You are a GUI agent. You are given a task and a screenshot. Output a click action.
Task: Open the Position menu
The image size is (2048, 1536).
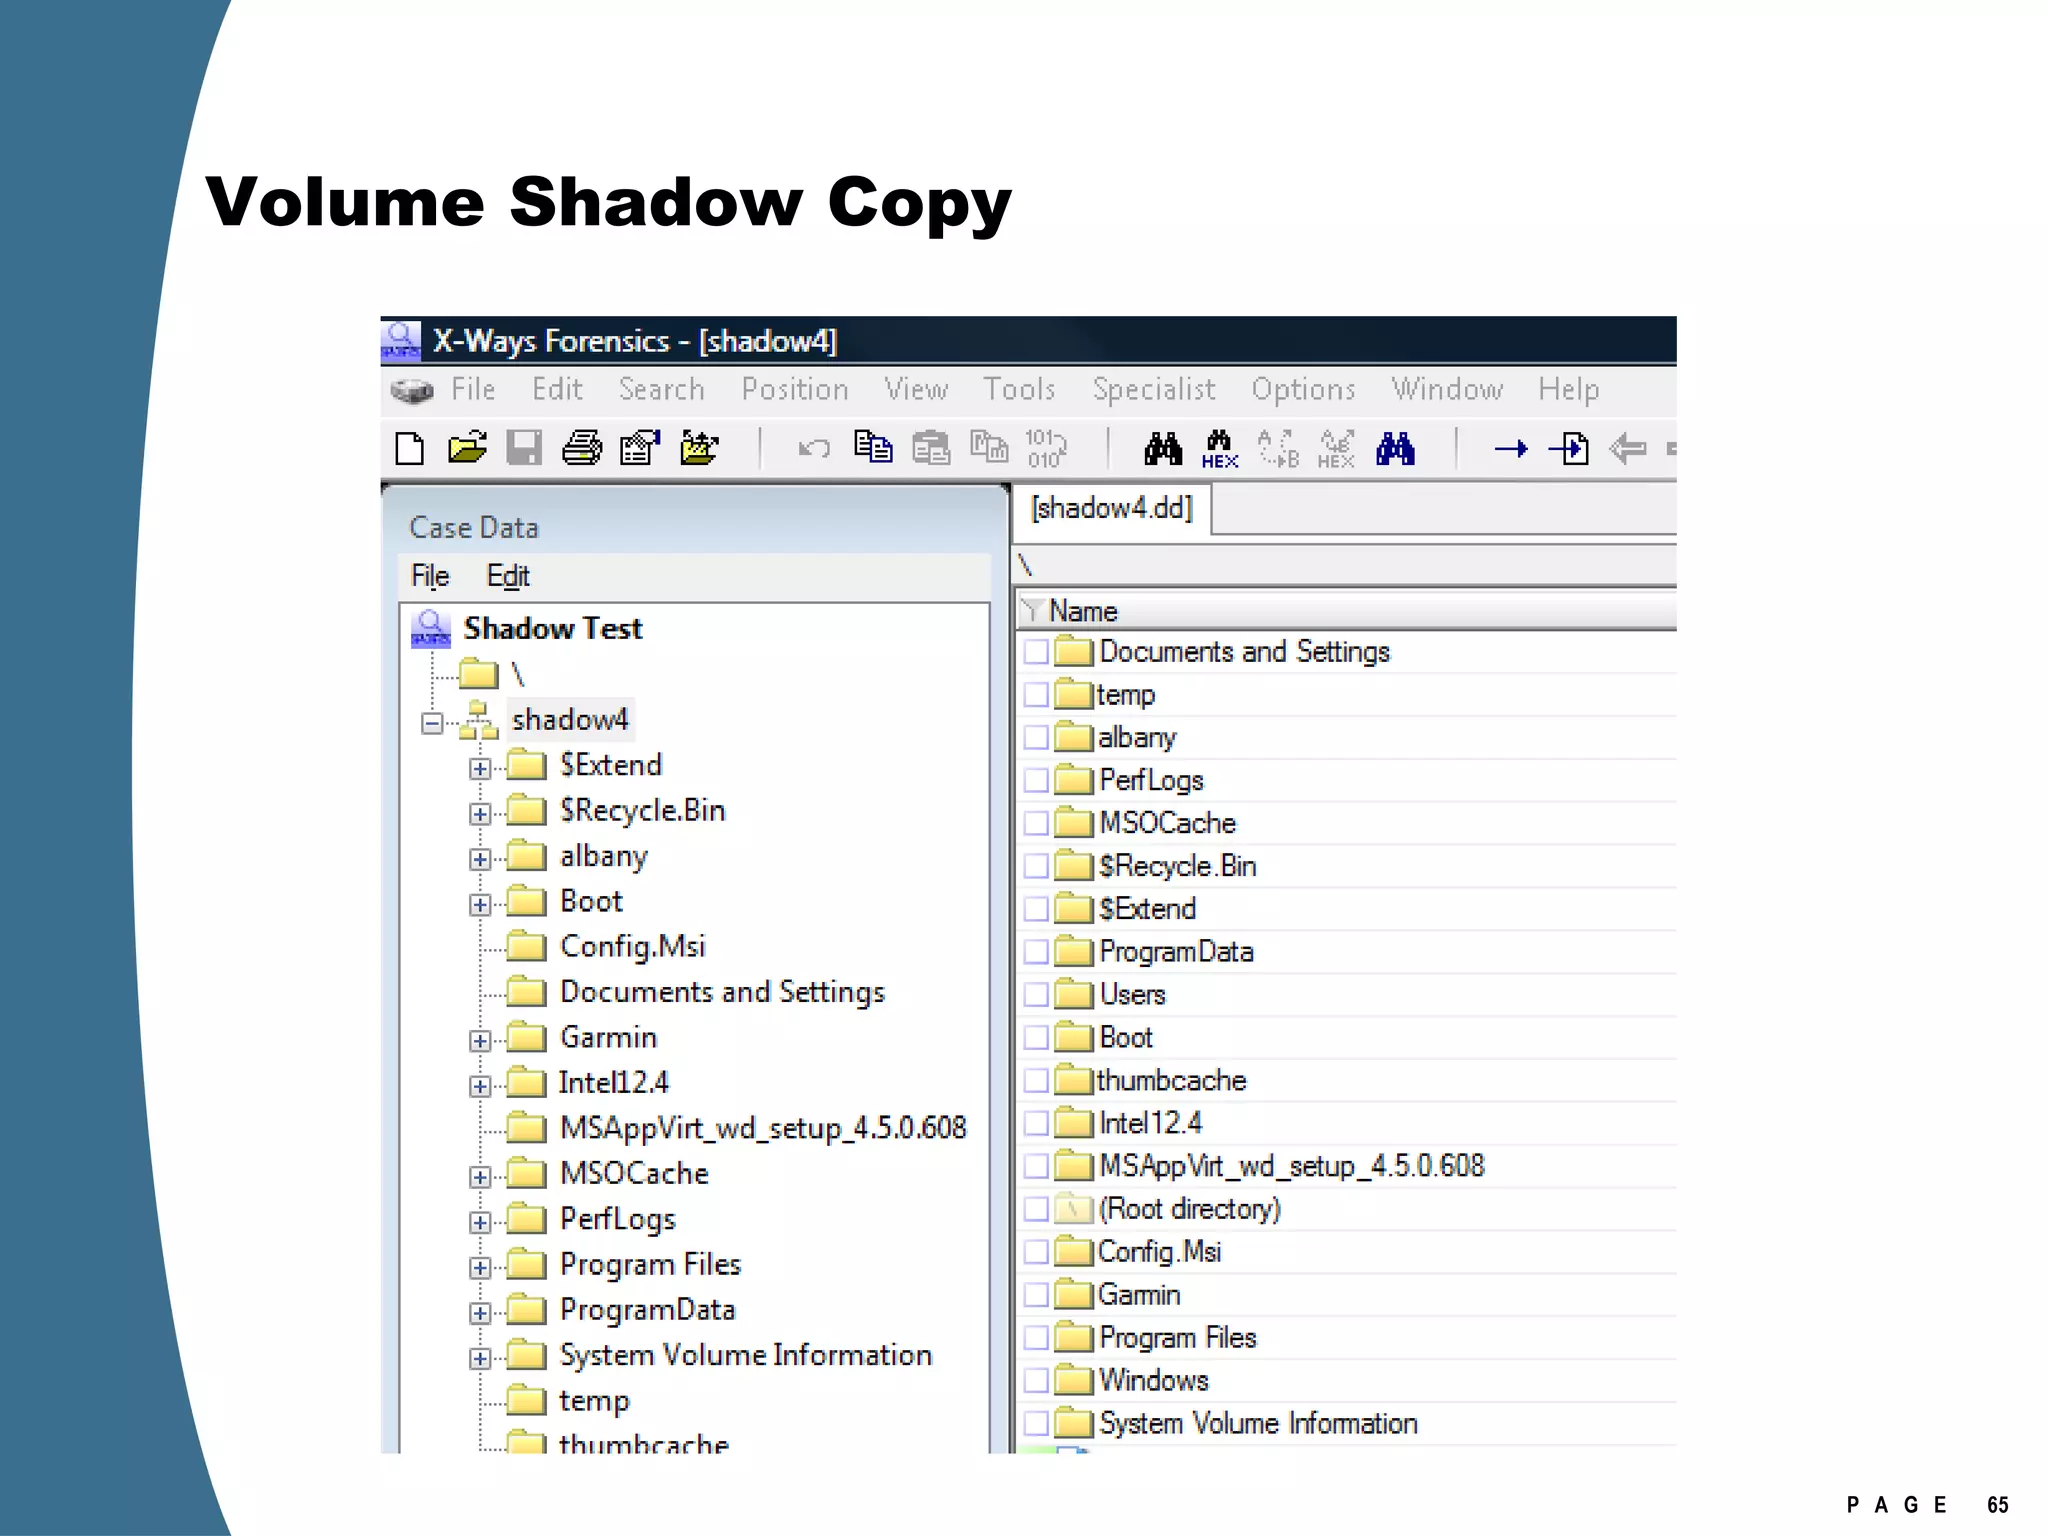pos(795,389)
